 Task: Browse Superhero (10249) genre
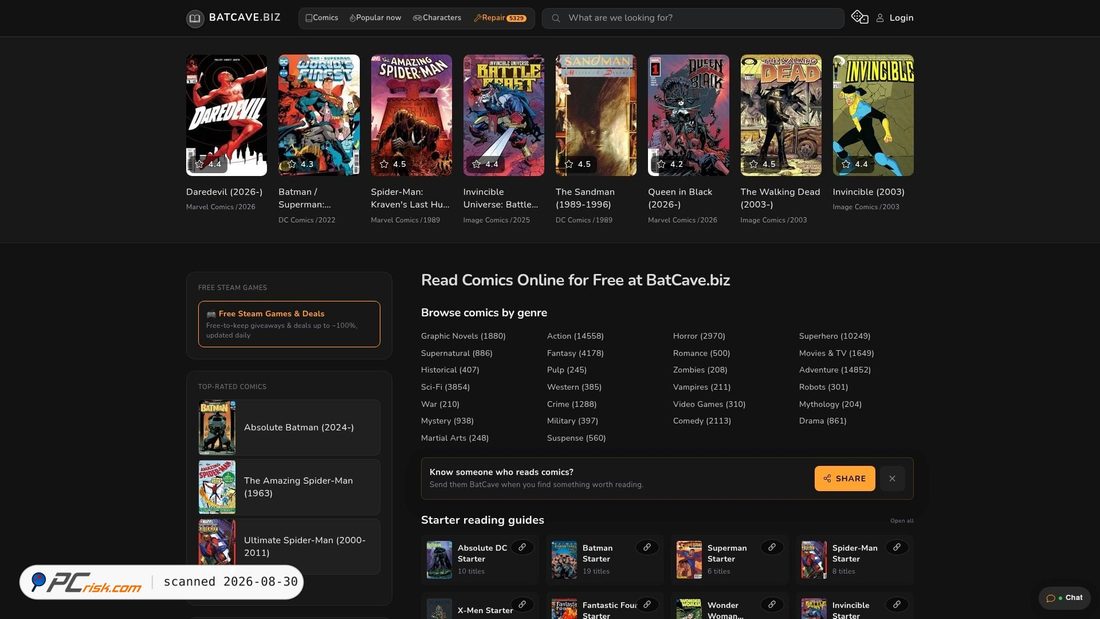[x=834, y=336]
